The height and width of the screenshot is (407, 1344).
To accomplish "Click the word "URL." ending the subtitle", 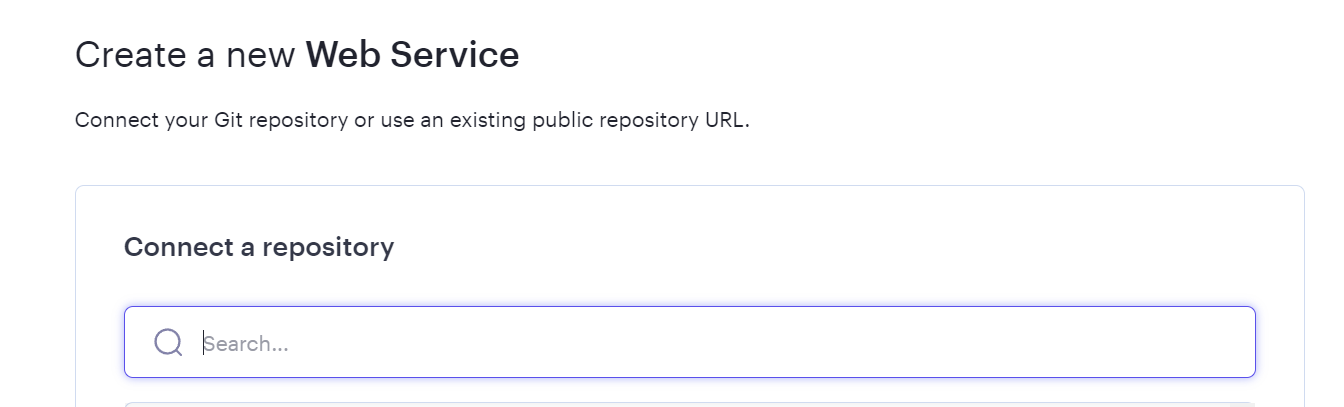I will [x=727, y=121].
